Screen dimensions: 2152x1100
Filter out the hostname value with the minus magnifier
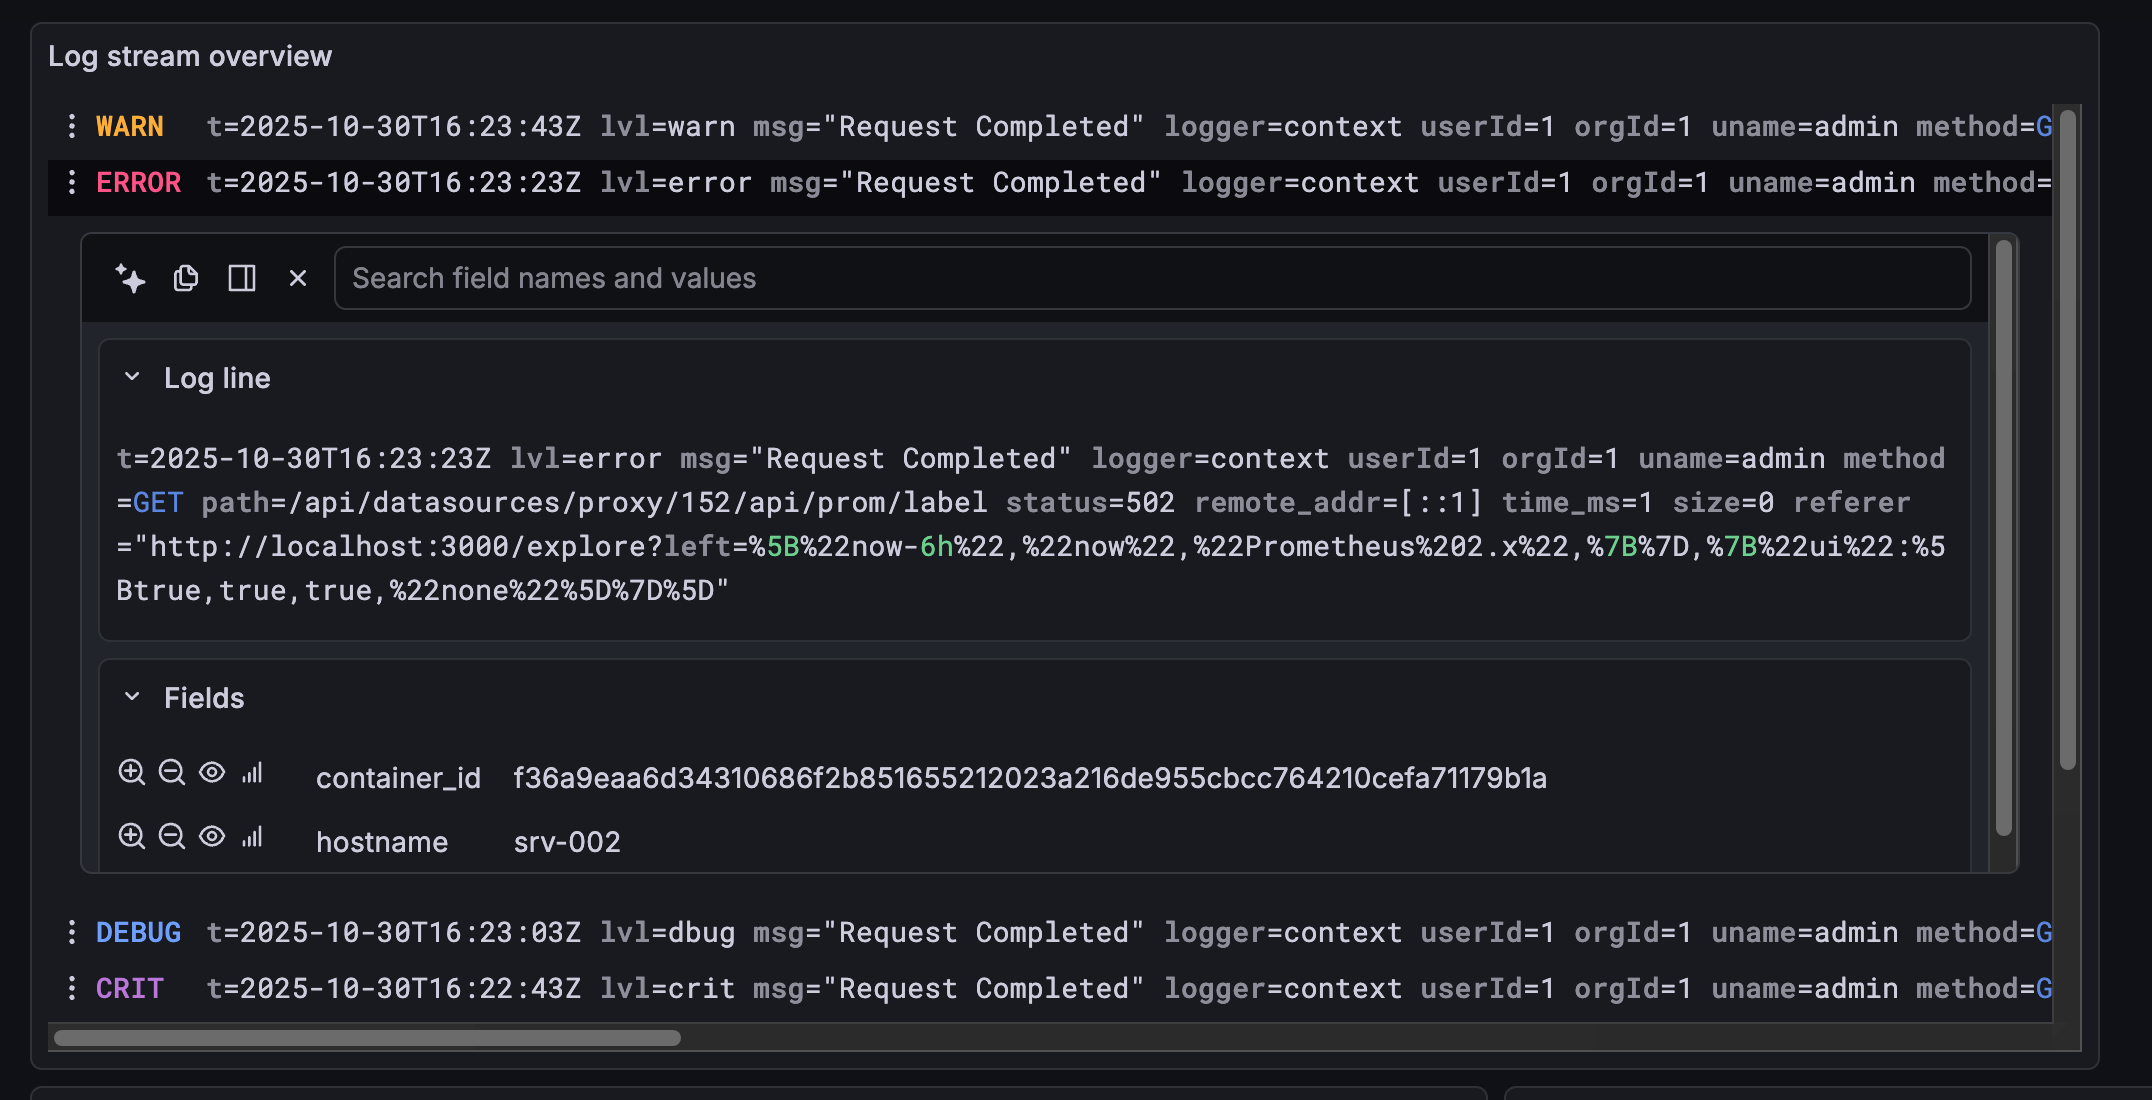coord(172,837)
